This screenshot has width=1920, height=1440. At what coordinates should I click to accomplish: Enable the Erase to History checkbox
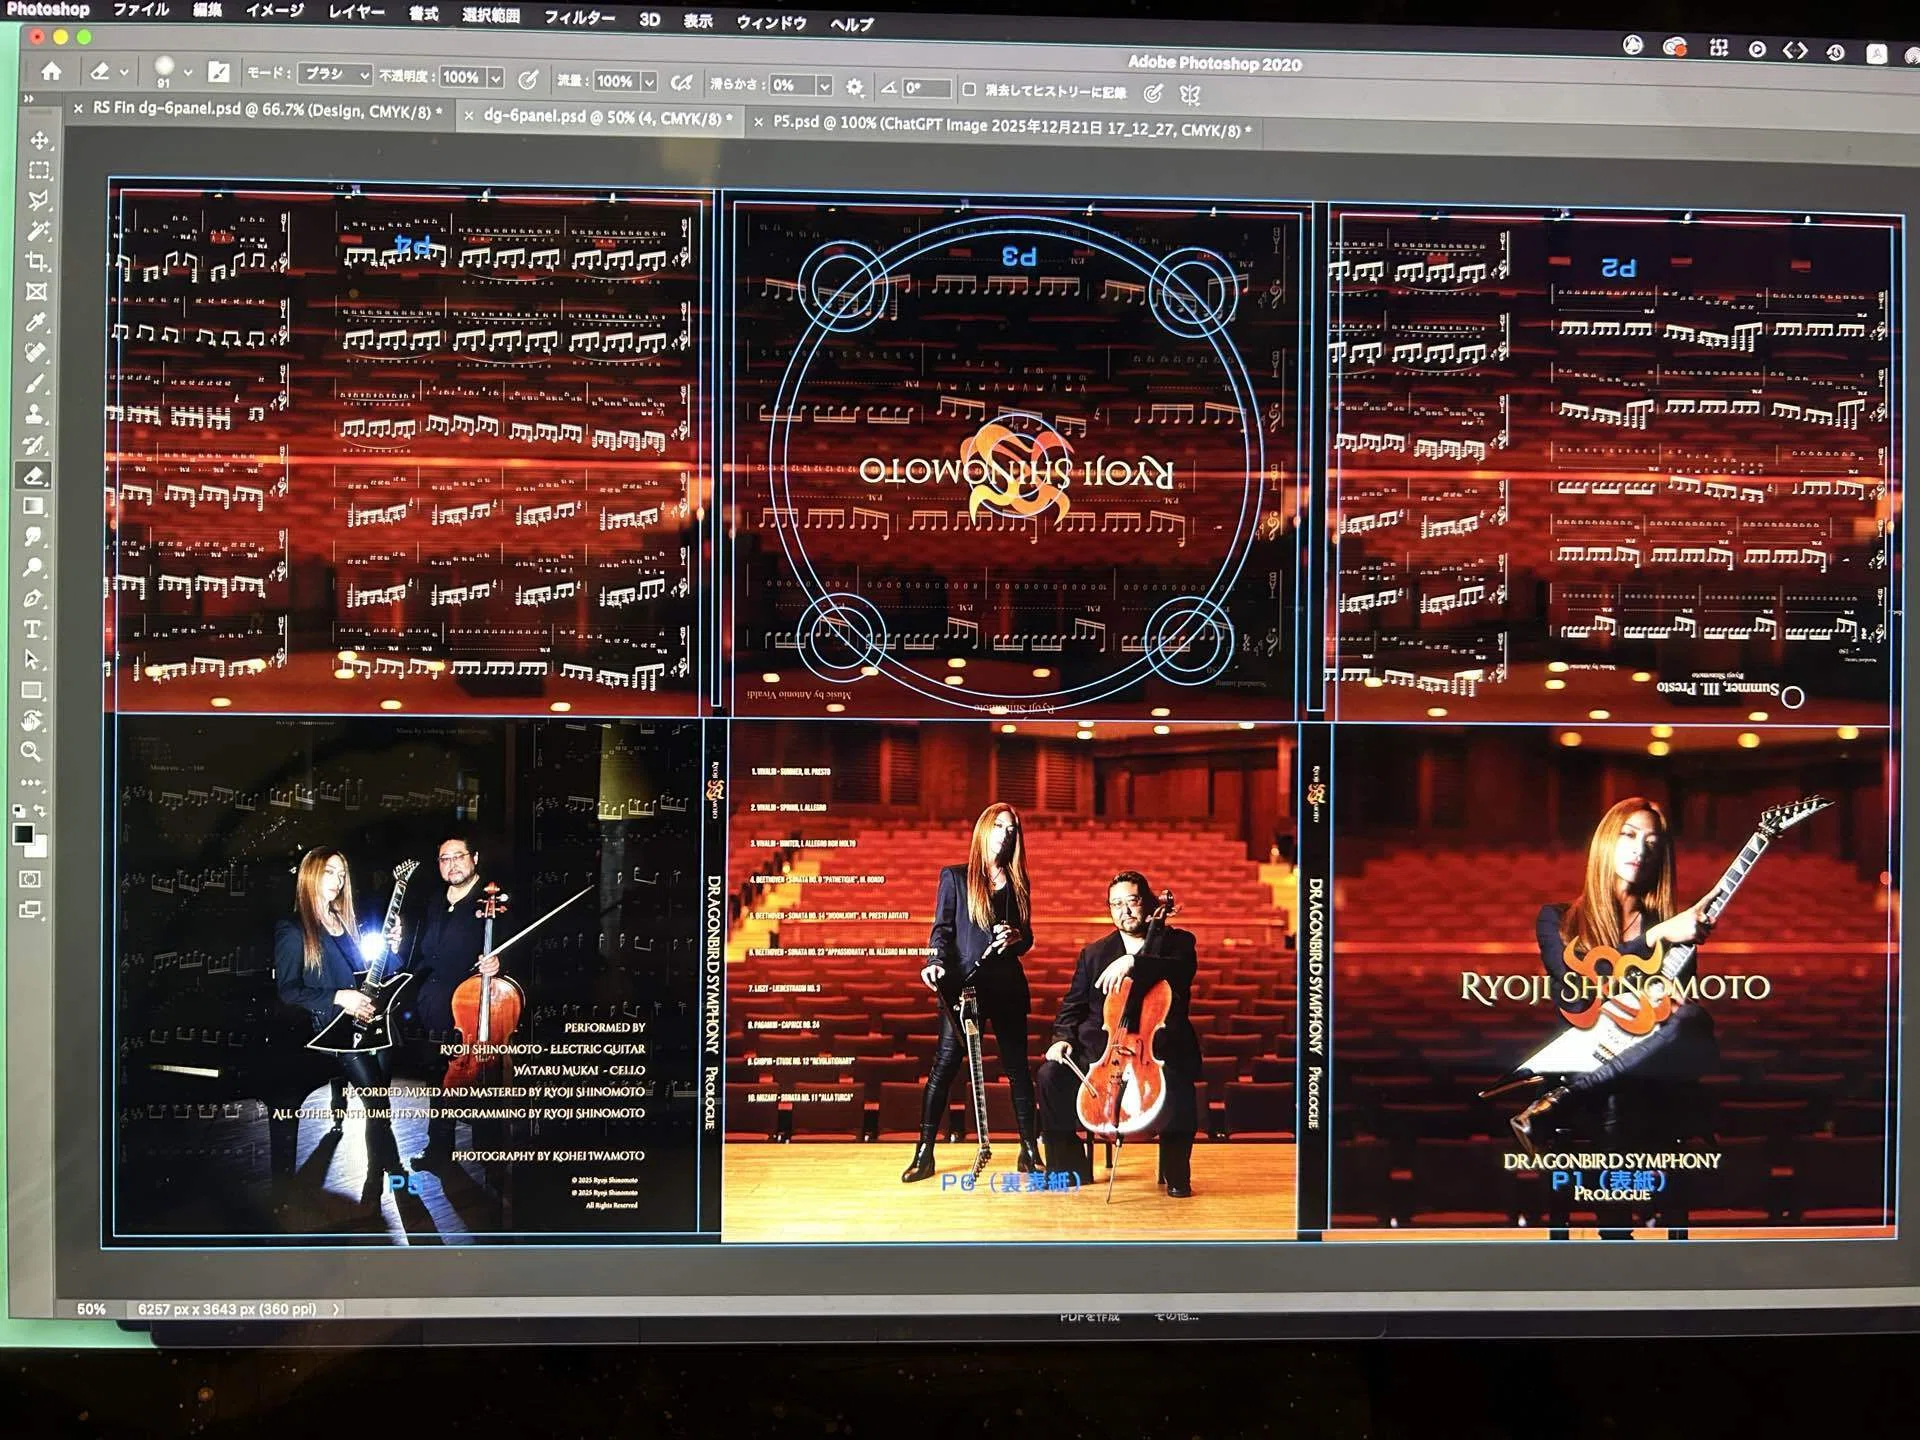[968, 90]
